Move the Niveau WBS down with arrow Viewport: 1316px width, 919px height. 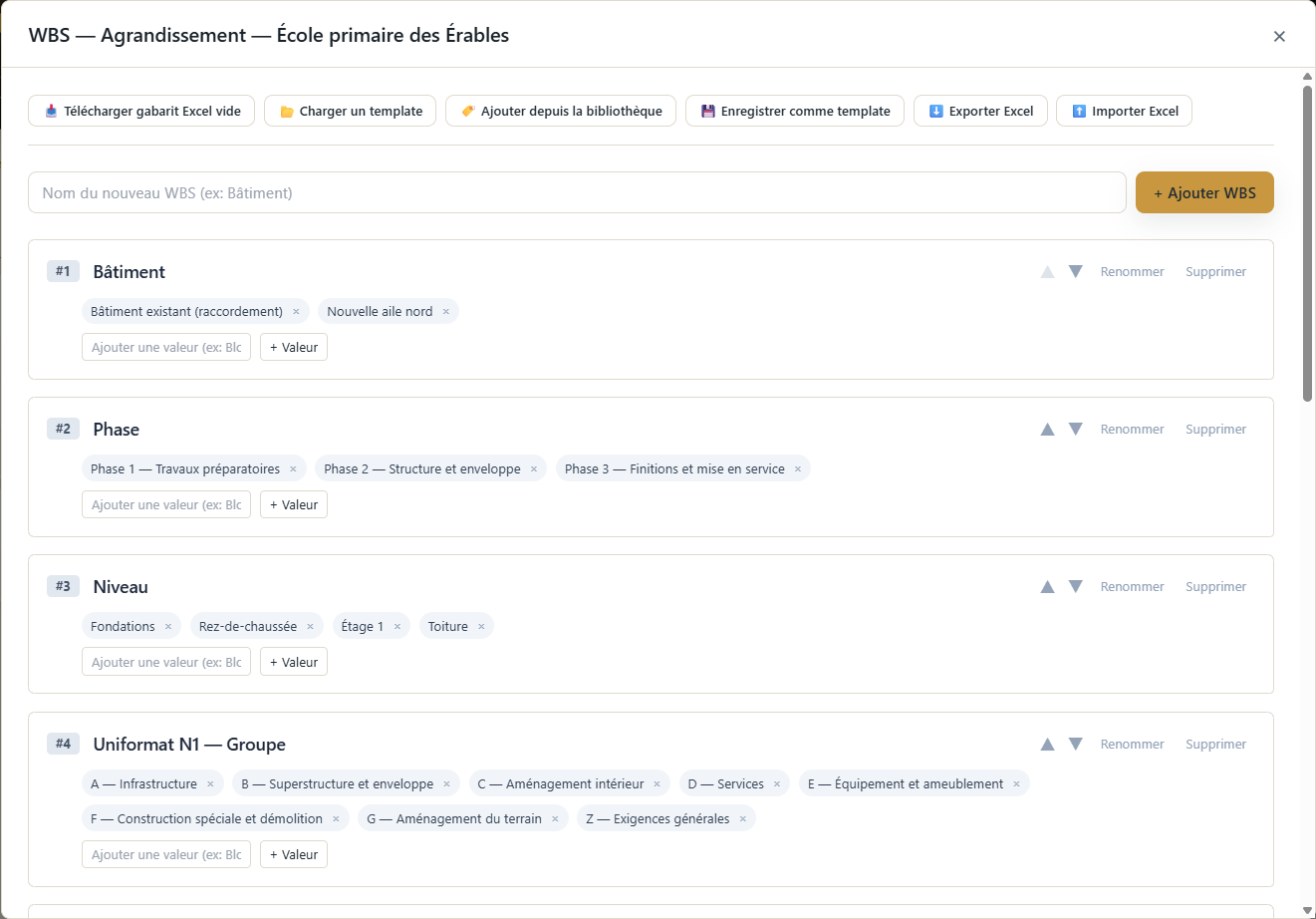(x=1075, y=587)
